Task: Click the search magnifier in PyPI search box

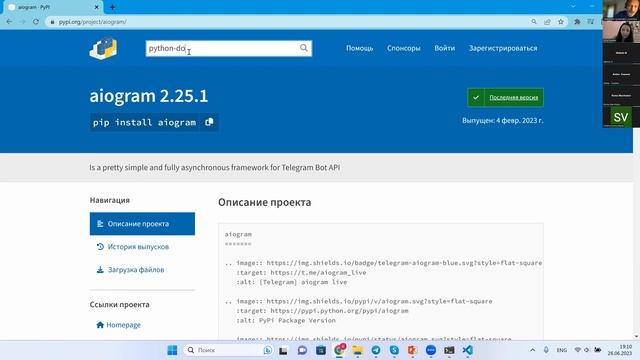Action: click(304, 48)
